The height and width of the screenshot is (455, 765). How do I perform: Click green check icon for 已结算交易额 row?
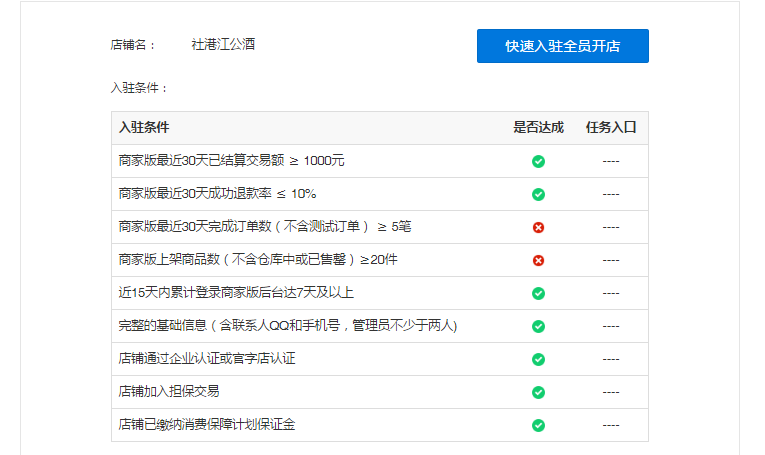coord(538,161)
